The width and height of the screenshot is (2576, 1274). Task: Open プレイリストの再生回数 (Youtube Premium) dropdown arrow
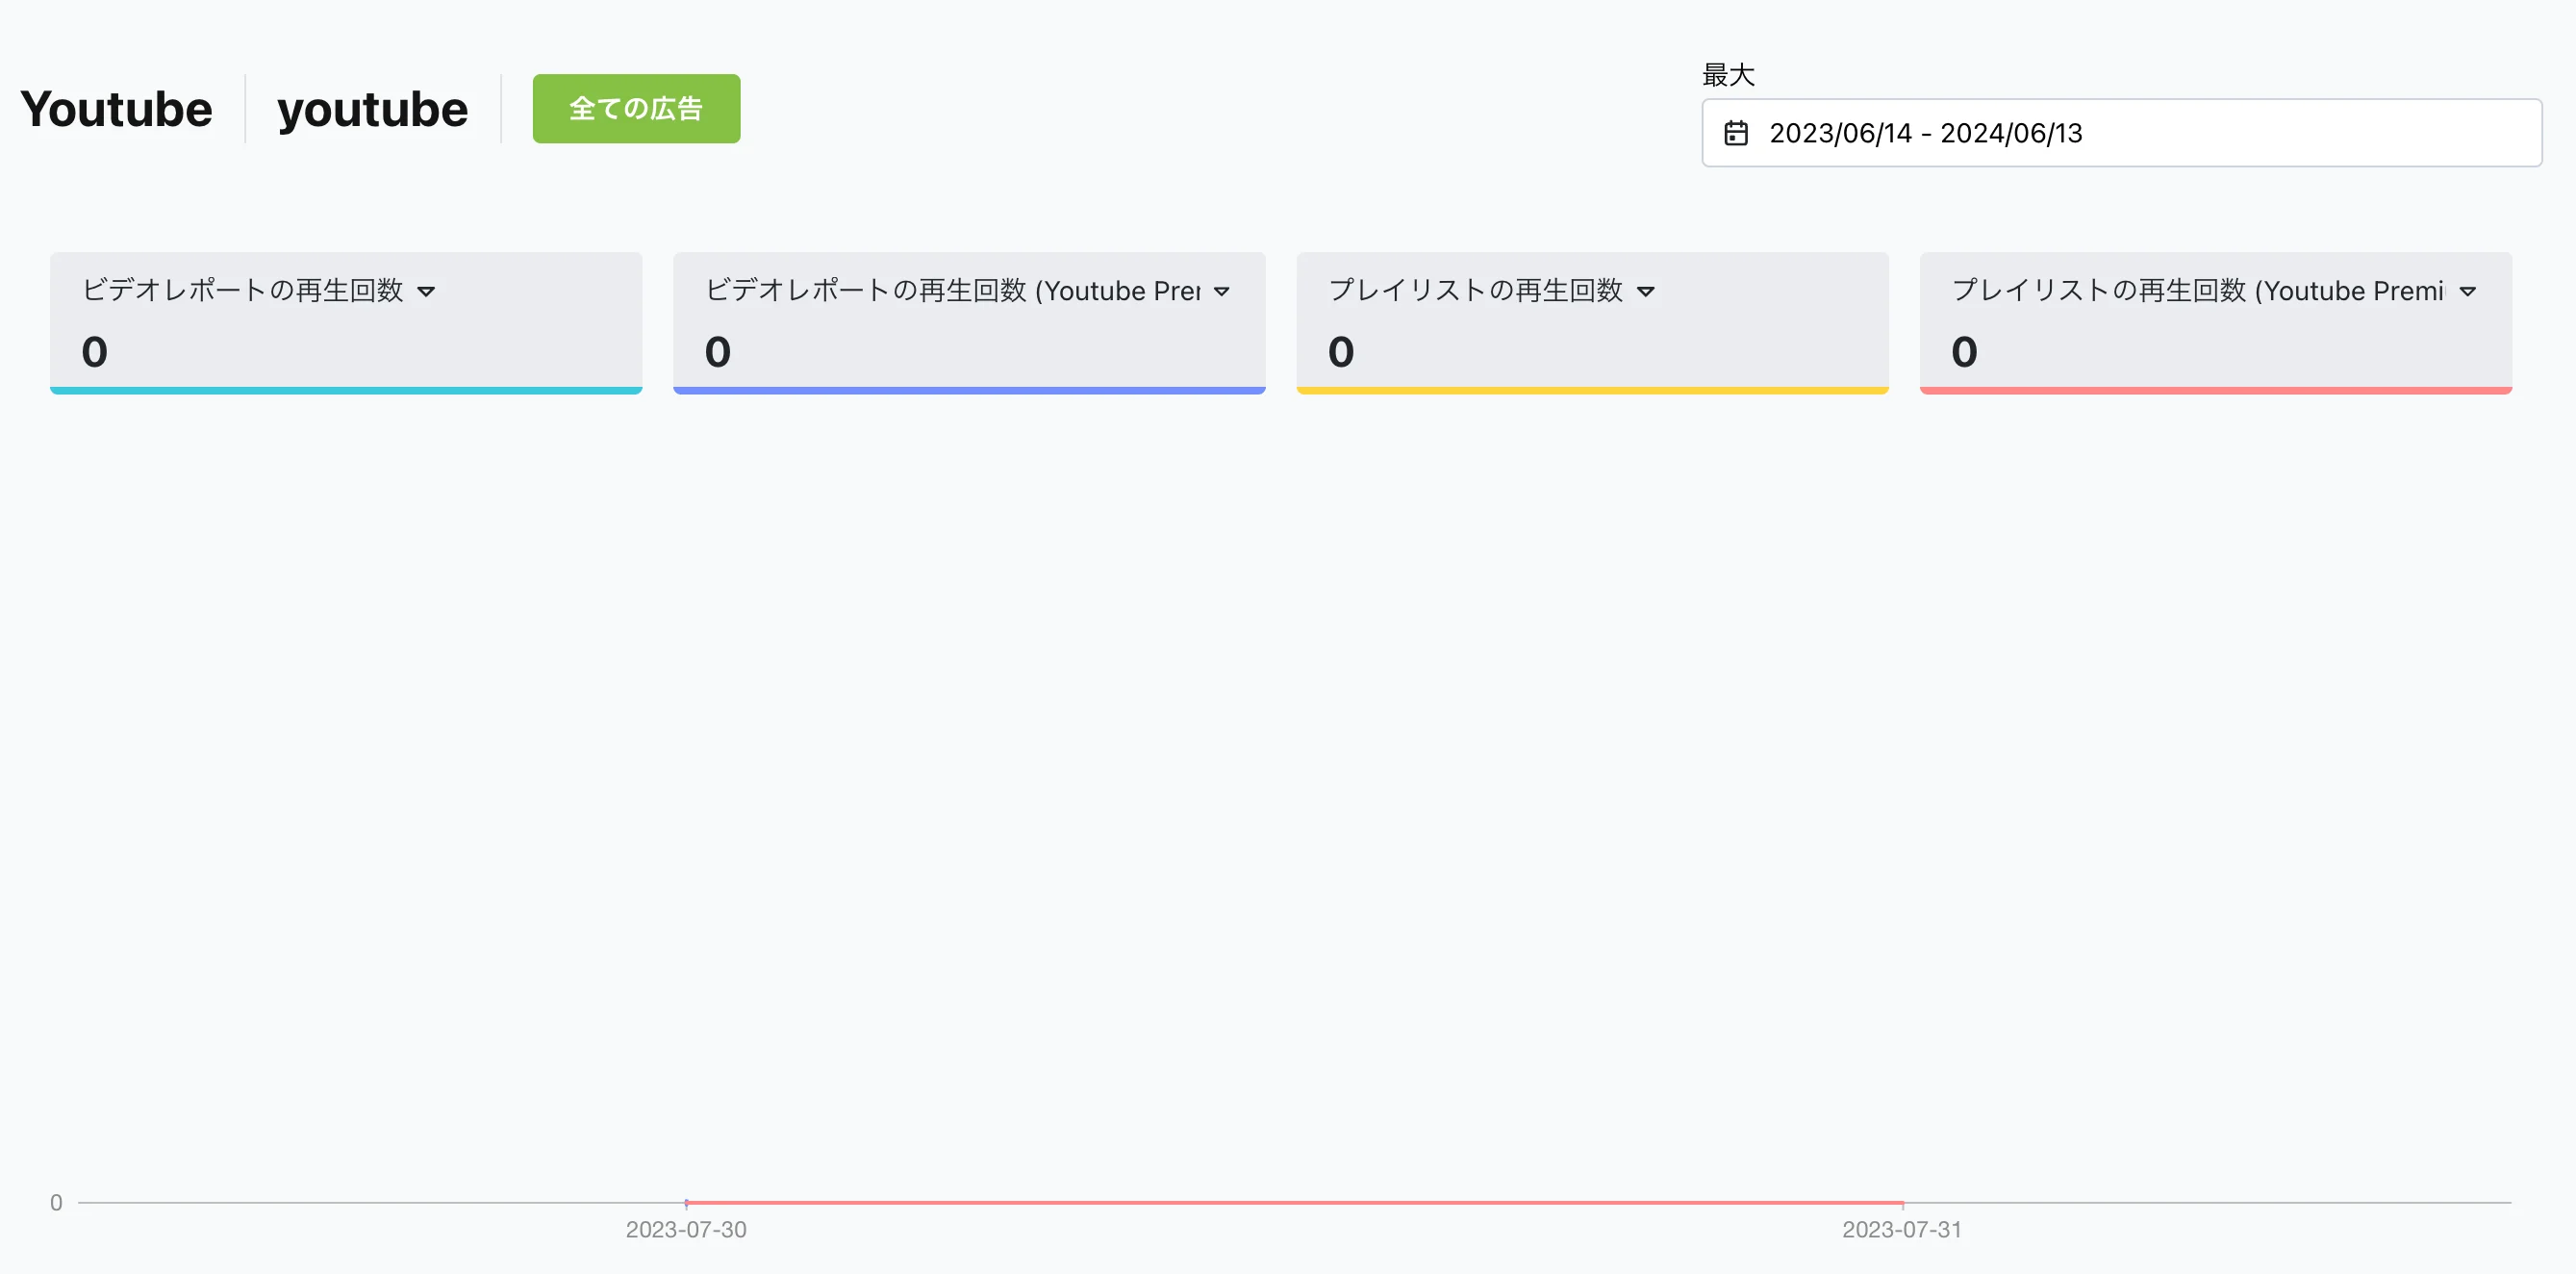pos(2468,292)
